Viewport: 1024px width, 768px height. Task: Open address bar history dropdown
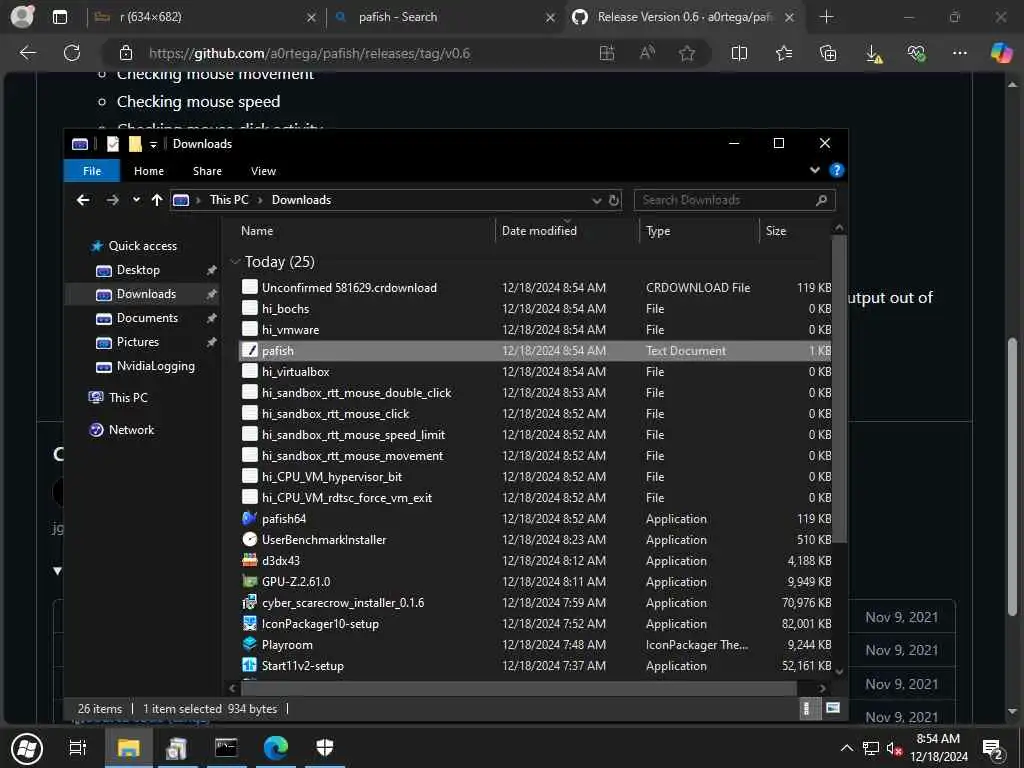[x=596, y=200]
